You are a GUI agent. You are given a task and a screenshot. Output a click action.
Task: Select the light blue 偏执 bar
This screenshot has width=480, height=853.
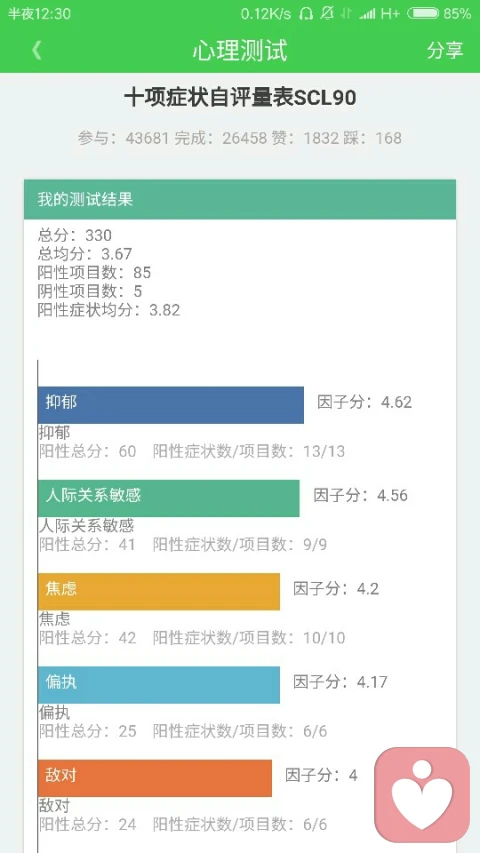(159, 684)
